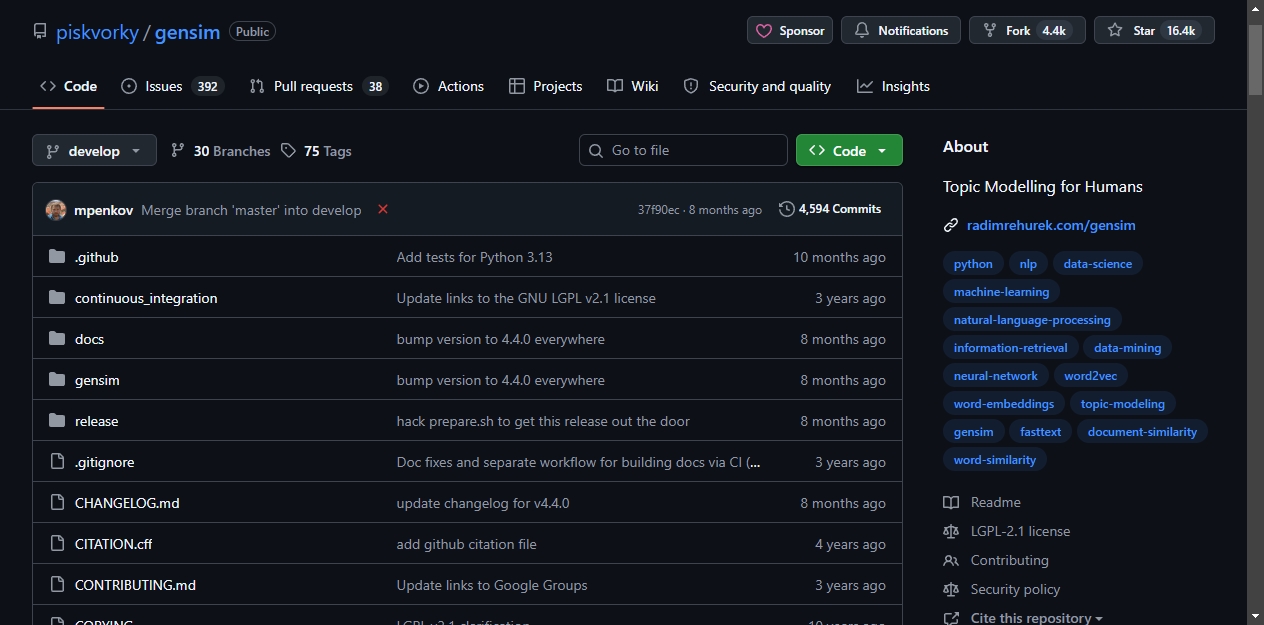Click the .gitignore file icon
Viewport: 1264px width, 625px height.
[57, 462]
